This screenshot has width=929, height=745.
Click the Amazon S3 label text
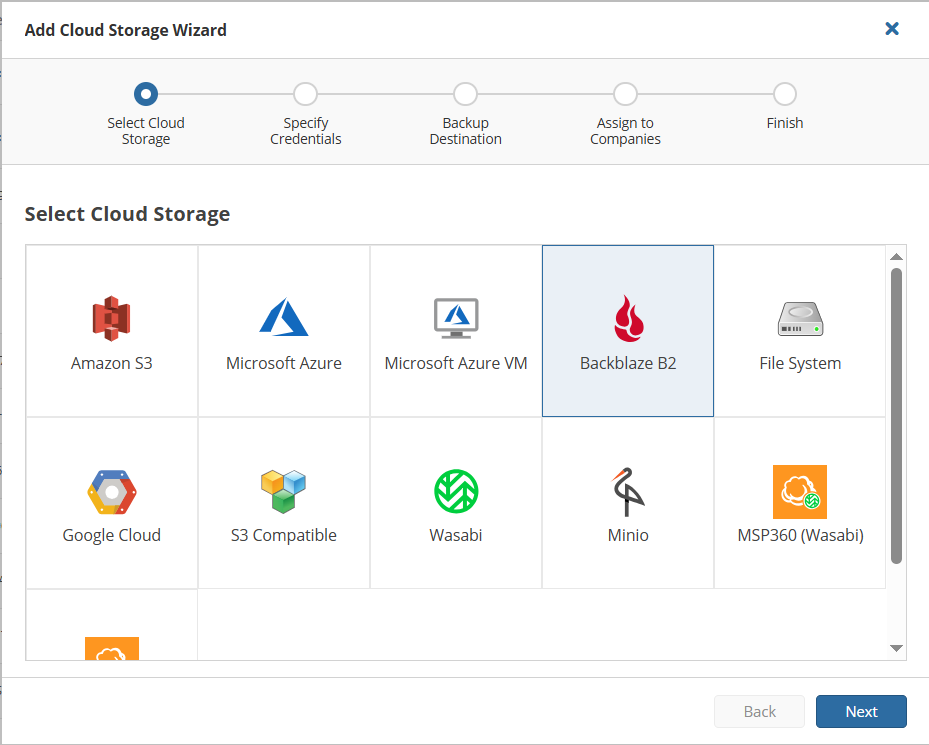[x=112, y=363]
